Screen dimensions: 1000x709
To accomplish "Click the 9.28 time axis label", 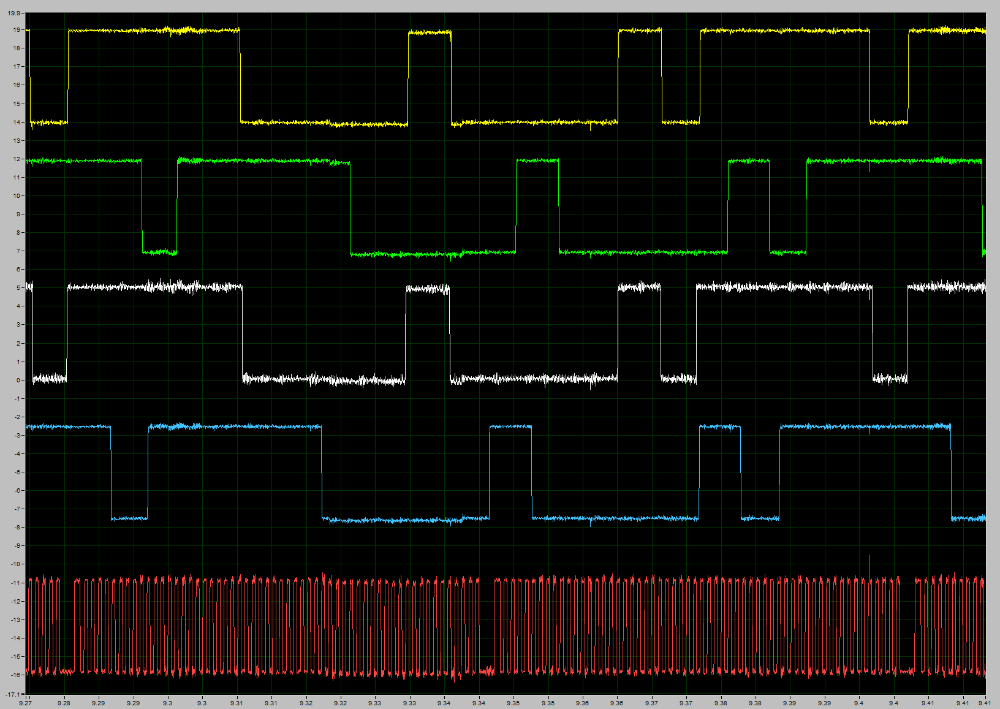I will coord(64,702).
